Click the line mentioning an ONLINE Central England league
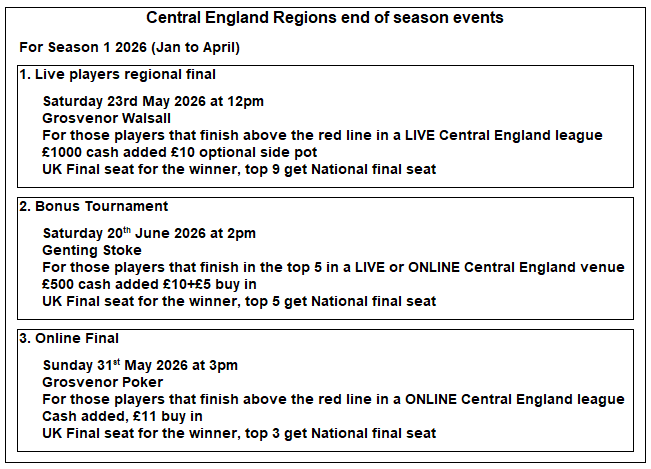Image resolution: width=651 pixels, height=469 pixels. 333,399
